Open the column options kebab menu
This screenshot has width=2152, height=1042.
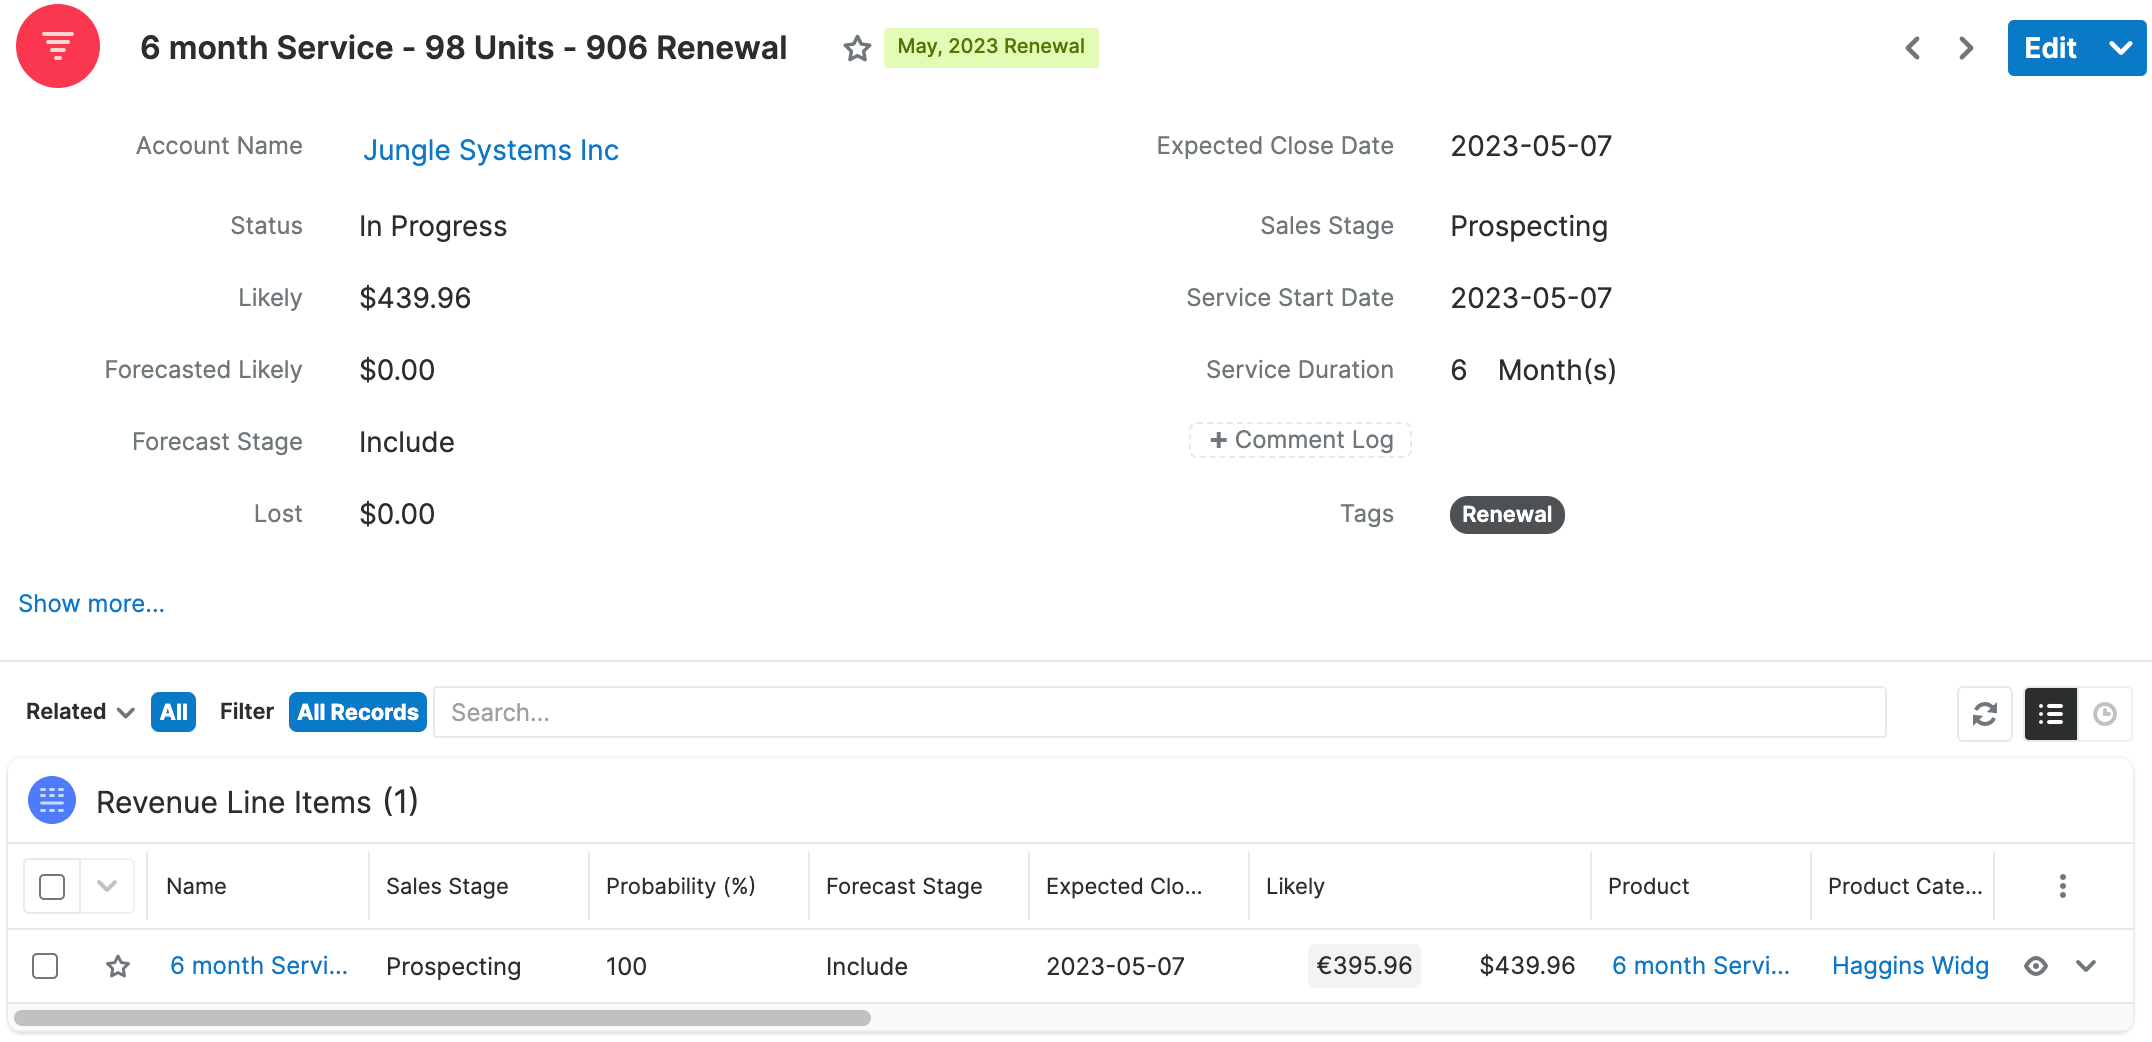click(x=2062, y=886)
